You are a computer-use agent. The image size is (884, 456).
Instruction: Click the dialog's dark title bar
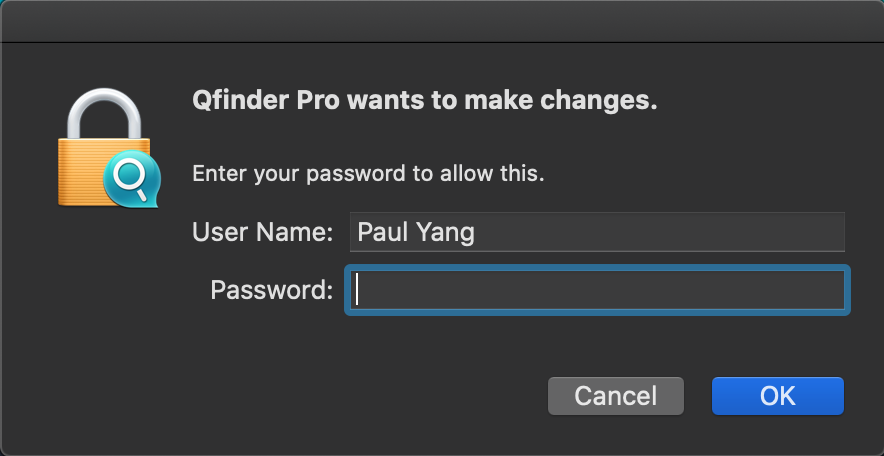442,21
